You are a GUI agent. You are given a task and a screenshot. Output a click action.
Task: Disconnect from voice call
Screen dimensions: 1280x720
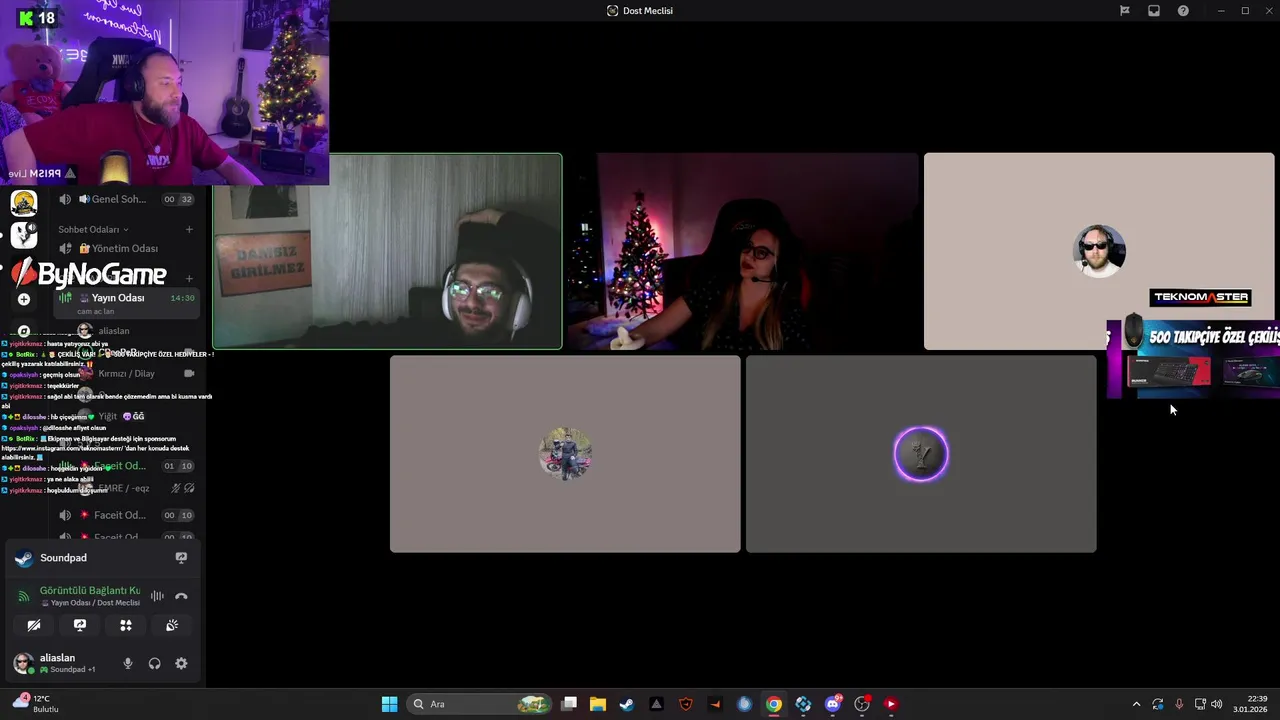(x=181, y=597)
